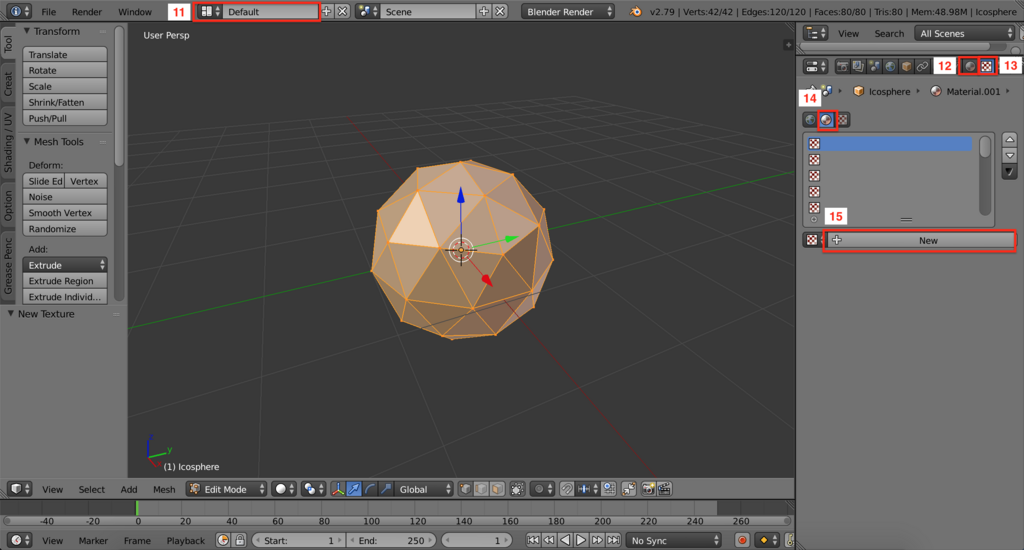This screenshot has height=550, width=1024.
Task: Click the Shrink/Fatten button
Action: [65, 102]
